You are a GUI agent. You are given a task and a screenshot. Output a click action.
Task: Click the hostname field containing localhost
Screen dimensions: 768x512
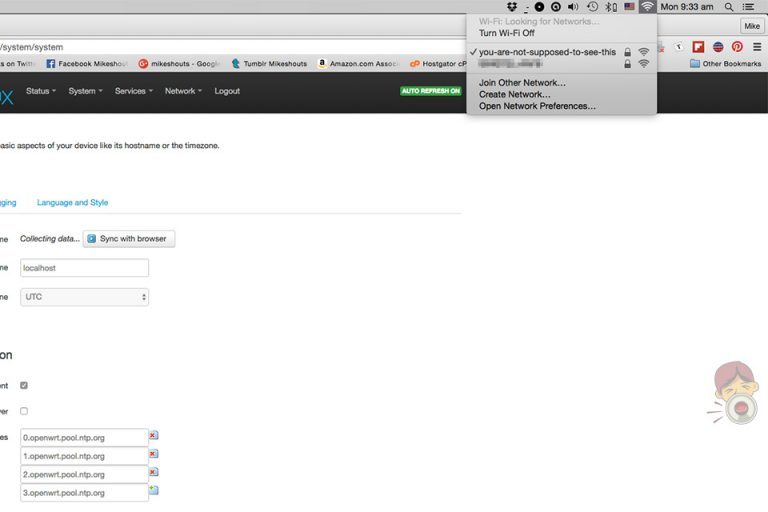[x=85, y=268]
